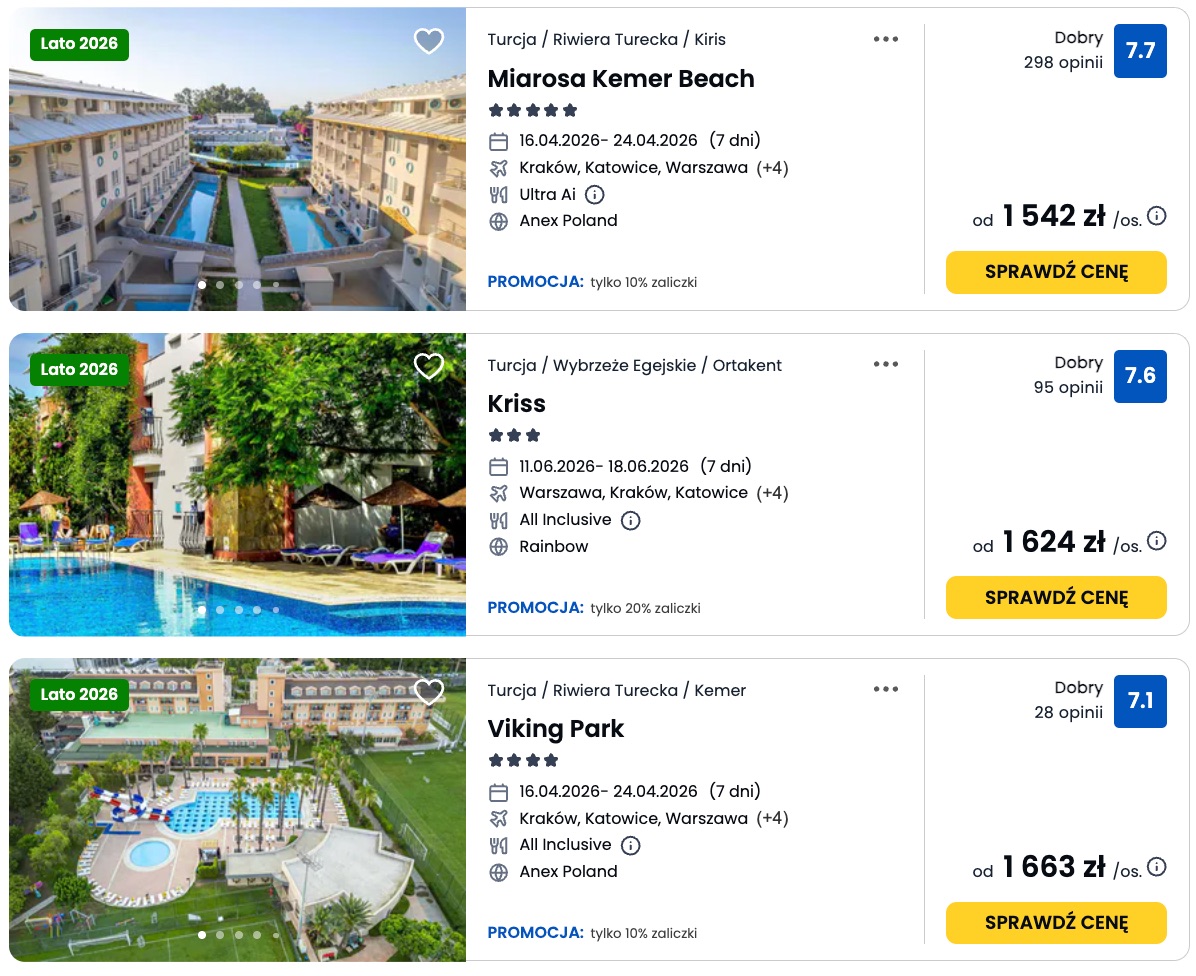Open the three-dot menu on the Kriss card

tap(885, 363)
